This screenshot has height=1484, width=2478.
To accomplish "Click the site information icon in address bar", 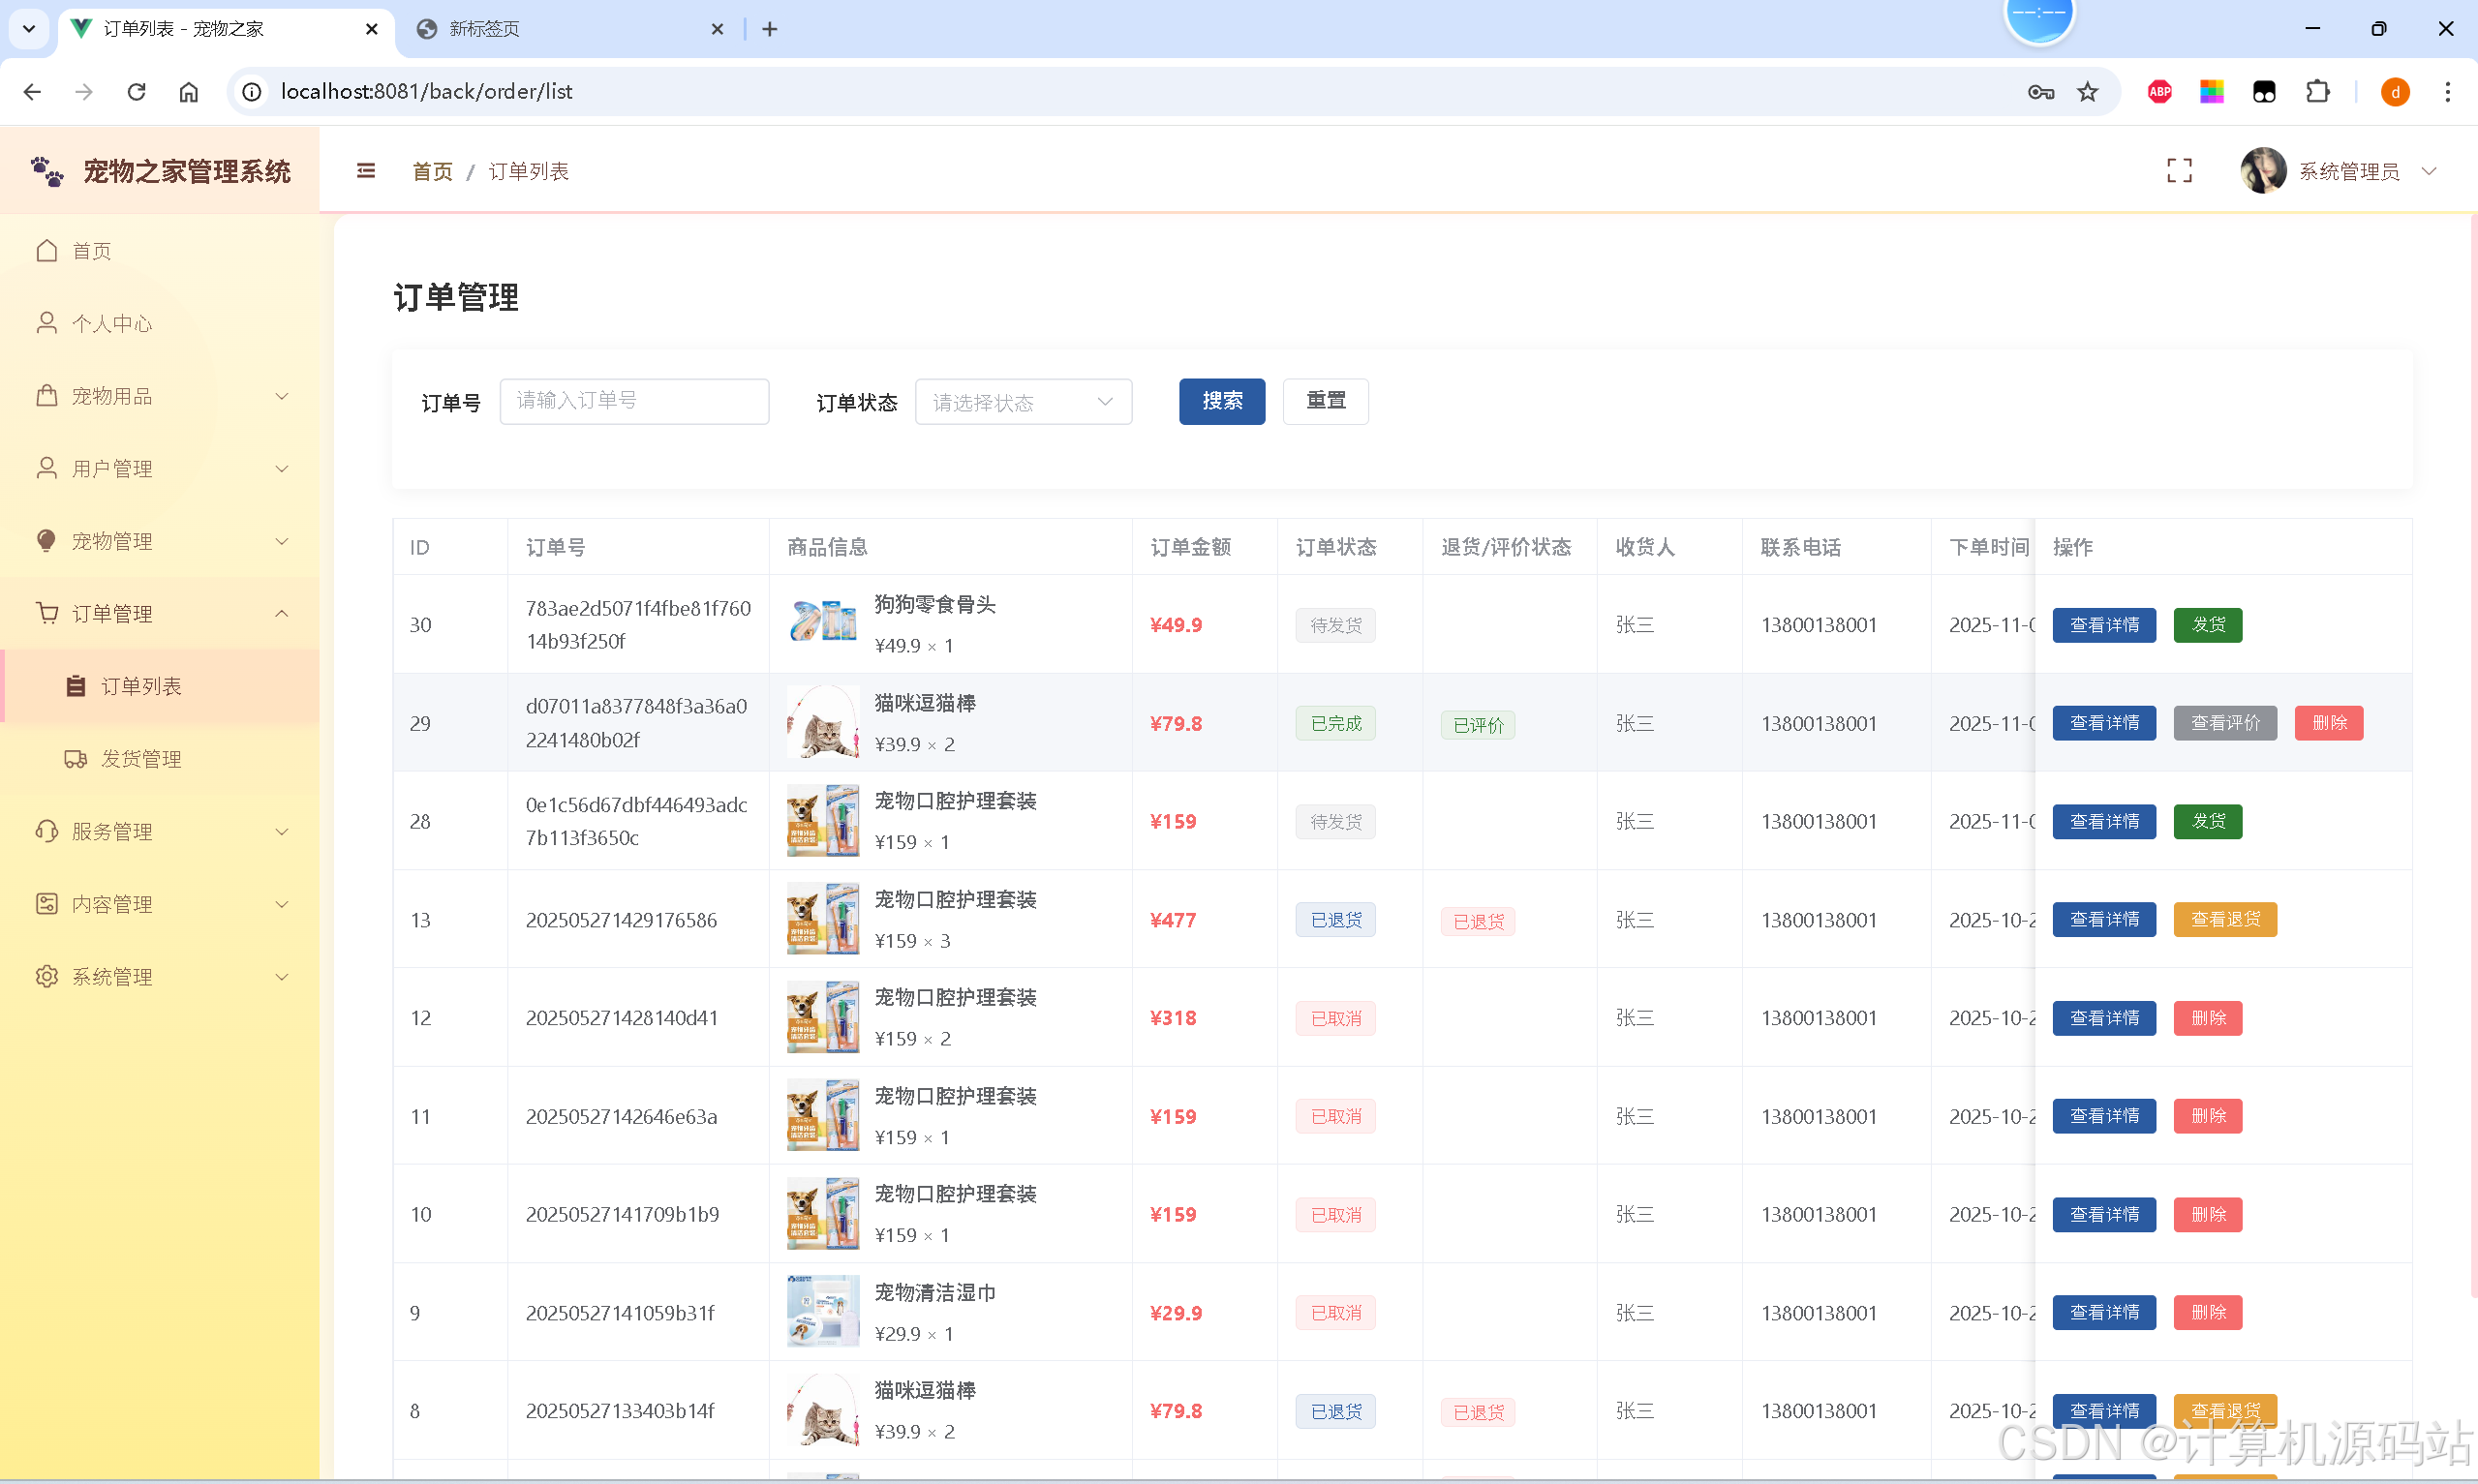I will (252, 92).
